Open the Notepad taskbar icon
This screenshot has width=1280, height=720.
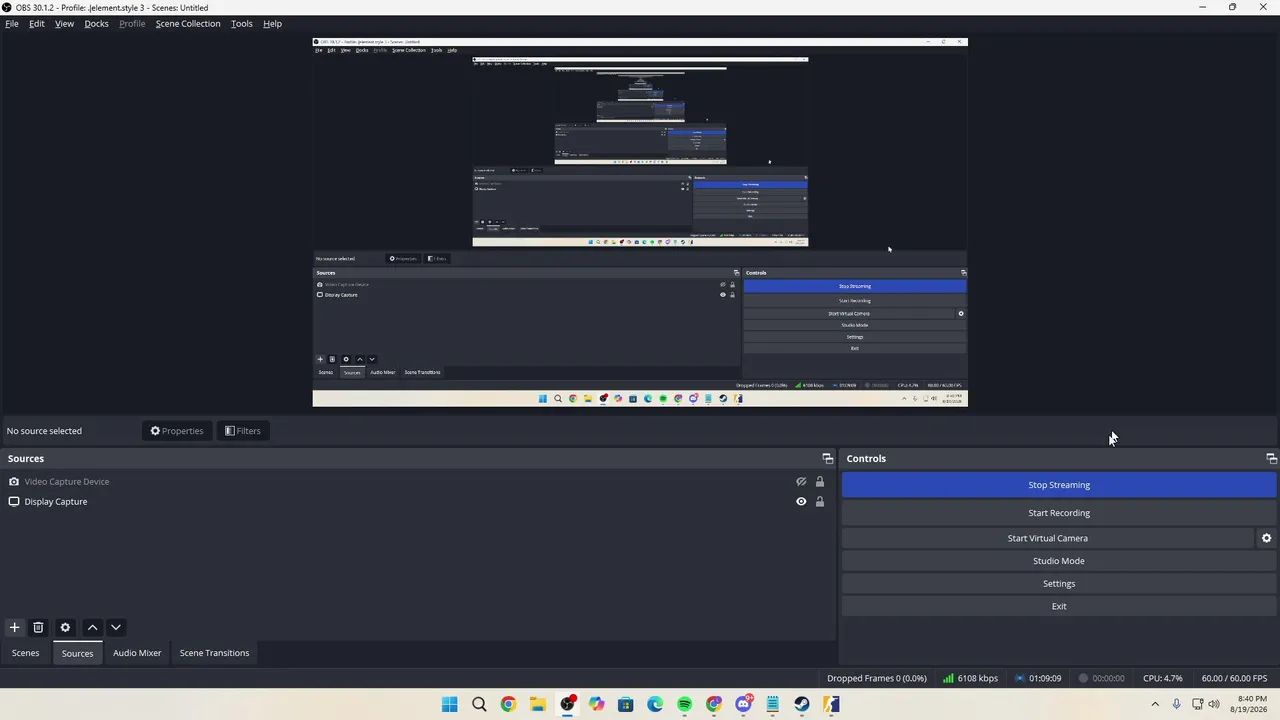click(x=773, y=704)
